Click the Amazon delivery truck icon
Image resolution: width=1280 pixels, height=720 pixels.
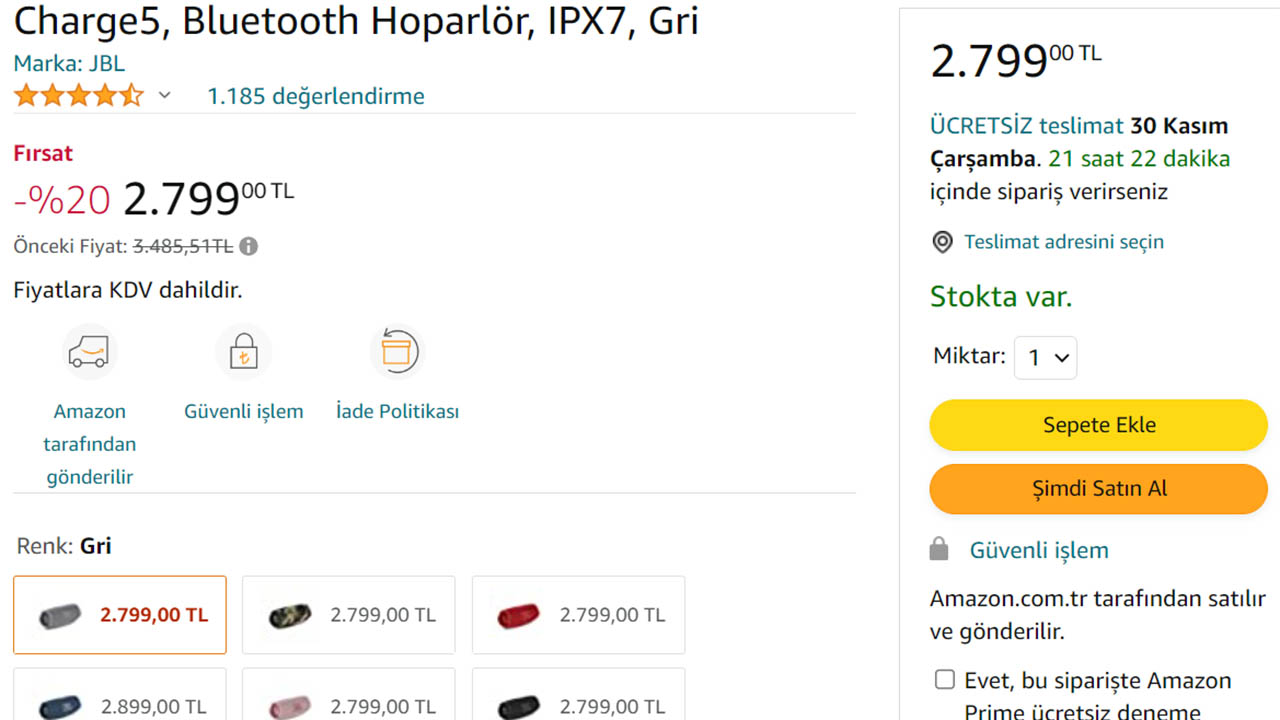point(89,352)
